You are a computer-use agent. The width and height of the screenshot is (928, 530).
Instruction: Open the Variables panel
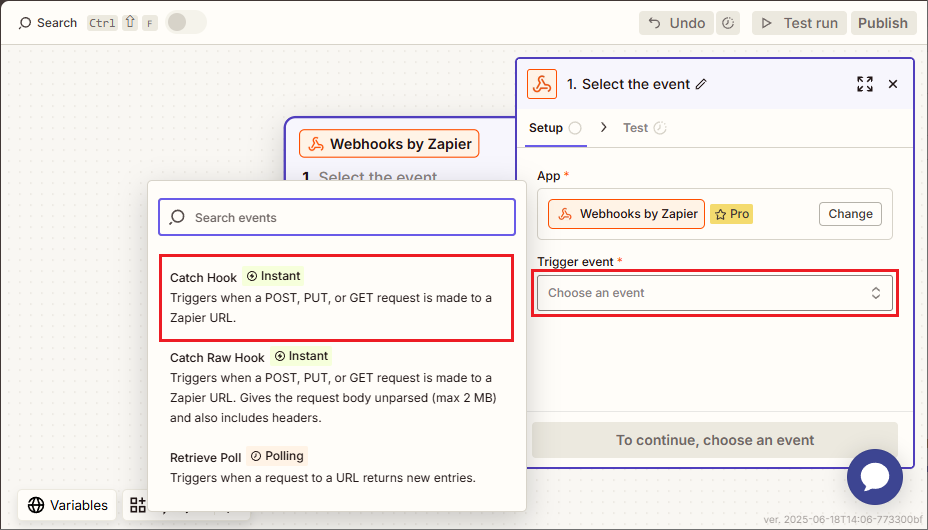67,505
